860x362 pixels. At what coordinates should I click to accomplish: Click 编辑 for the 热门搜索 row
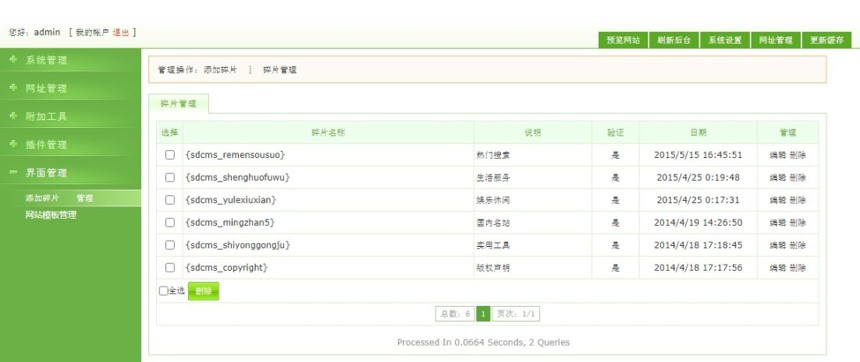tap(778, 155)
